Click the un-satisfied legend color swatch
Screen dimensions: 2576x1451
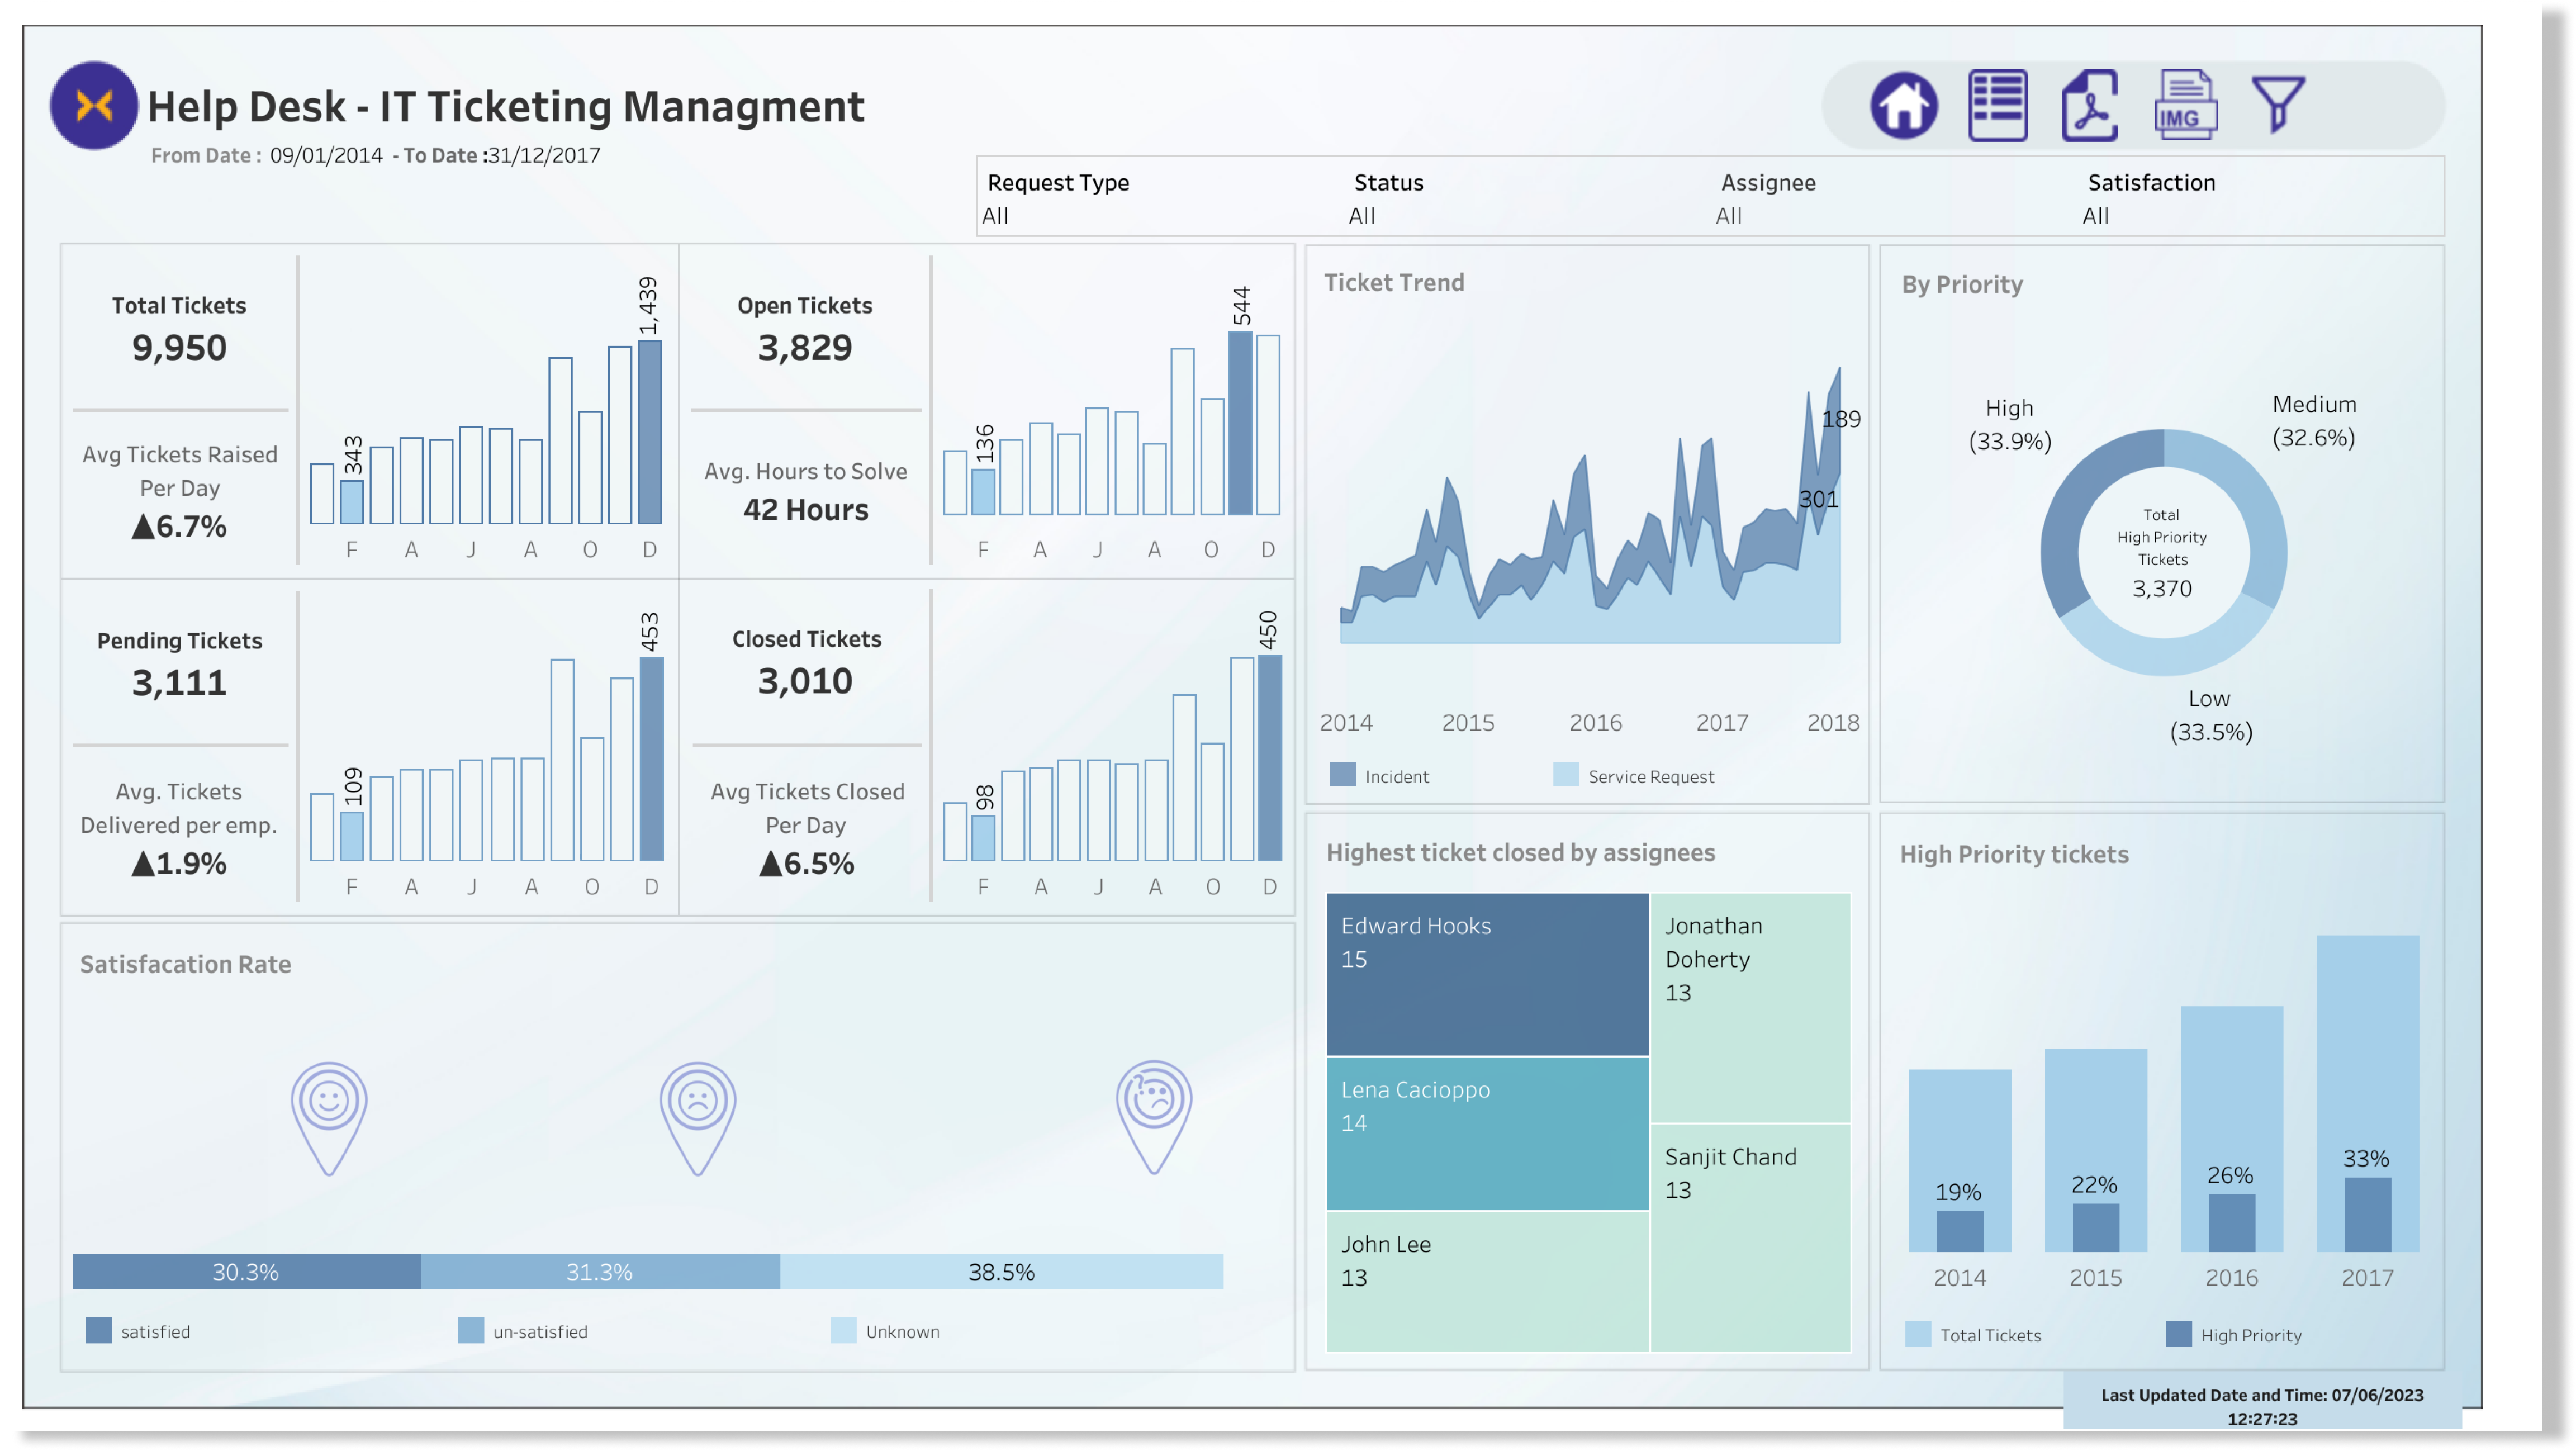470,1330
